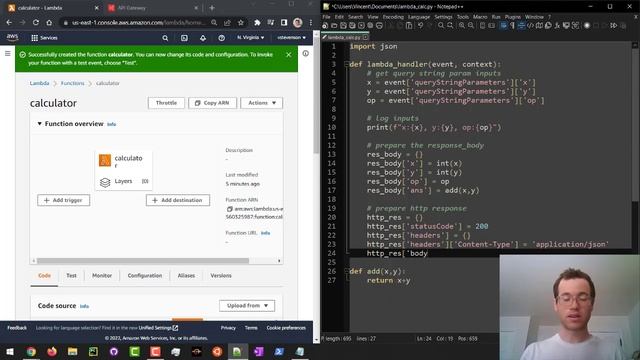Open the Actions dropdown
The image size is (640, 360).
click(262, 103)
